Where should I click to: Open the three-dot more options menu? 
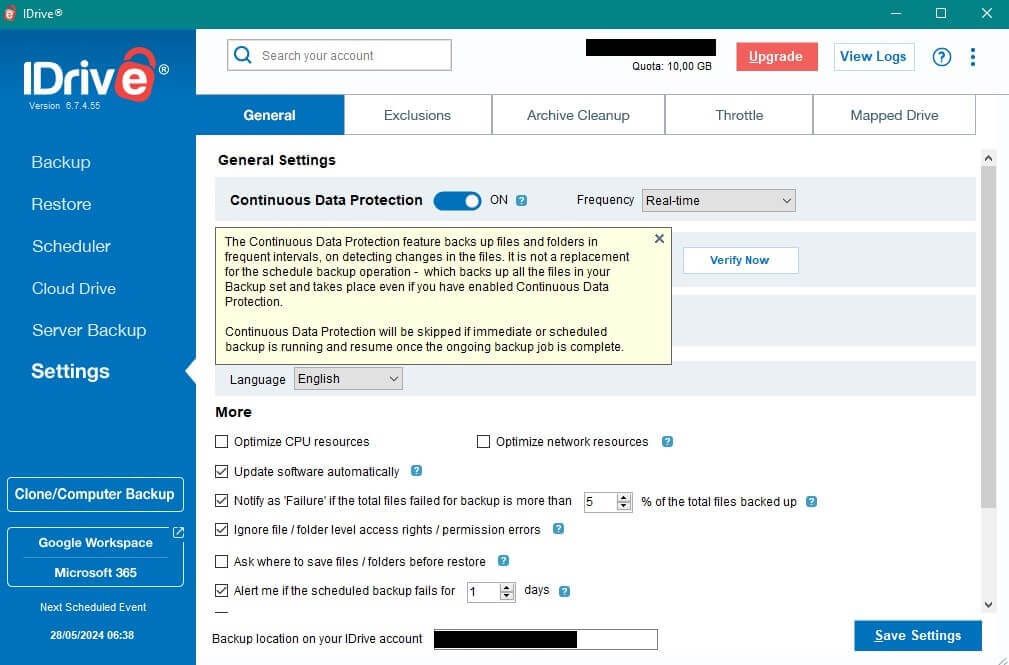[x=973, y=57]
